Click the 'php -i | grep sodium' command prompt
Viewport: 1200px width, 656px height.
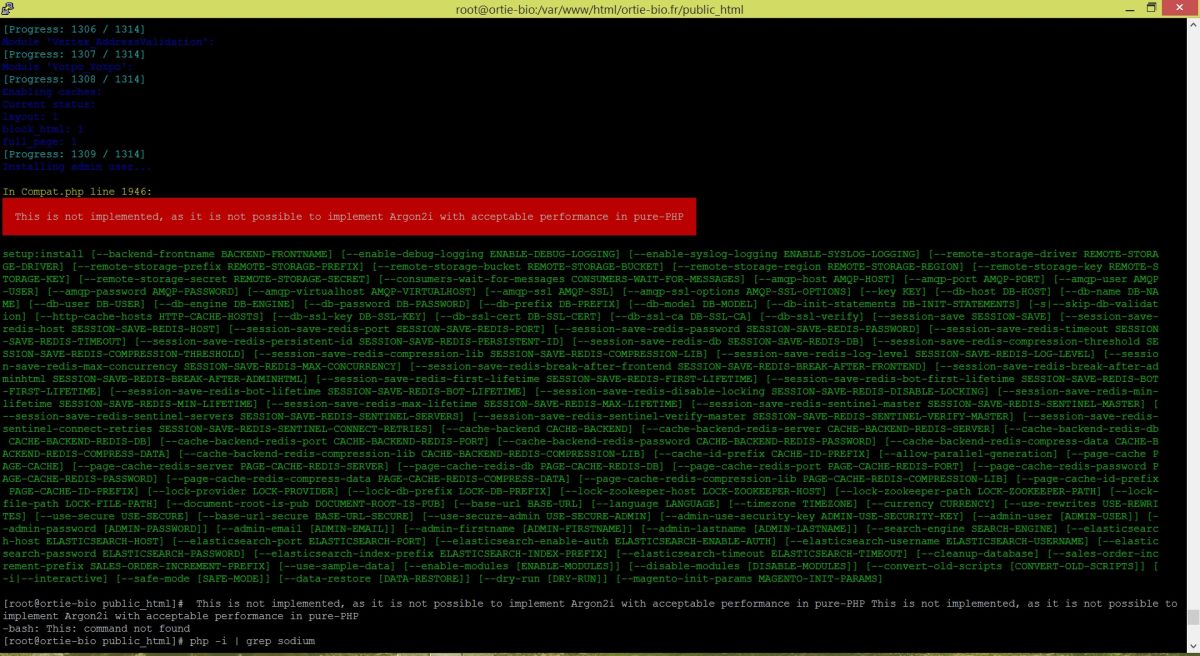[x=252, y=641]
